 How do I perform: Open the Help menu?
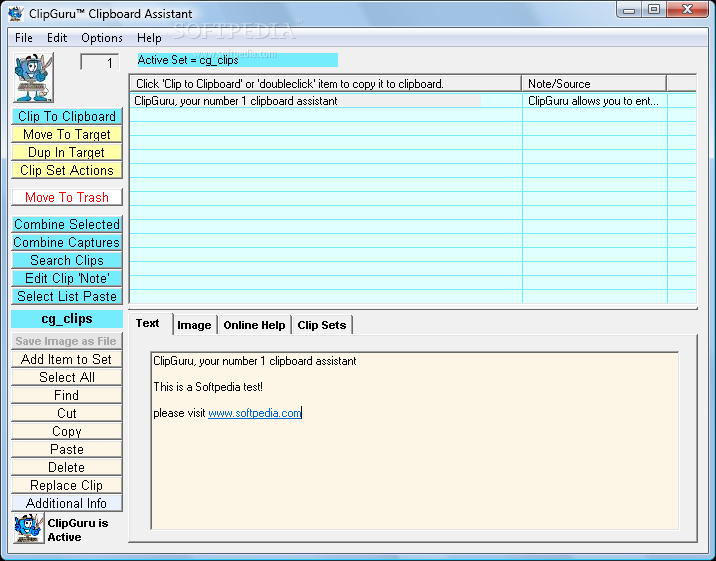click(149, 38)
